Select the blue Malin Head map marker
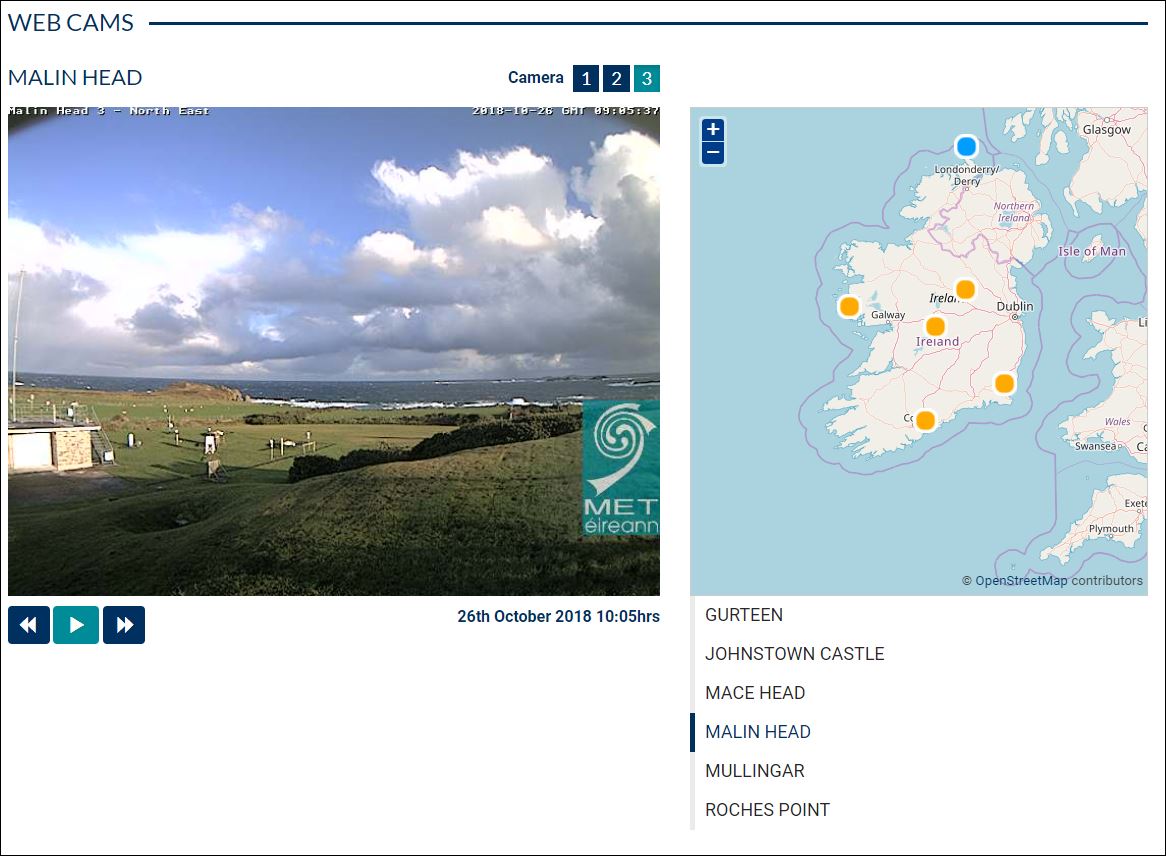This screenshot has height=856, width=1166. pyautogui.click(x=966, y=147)
